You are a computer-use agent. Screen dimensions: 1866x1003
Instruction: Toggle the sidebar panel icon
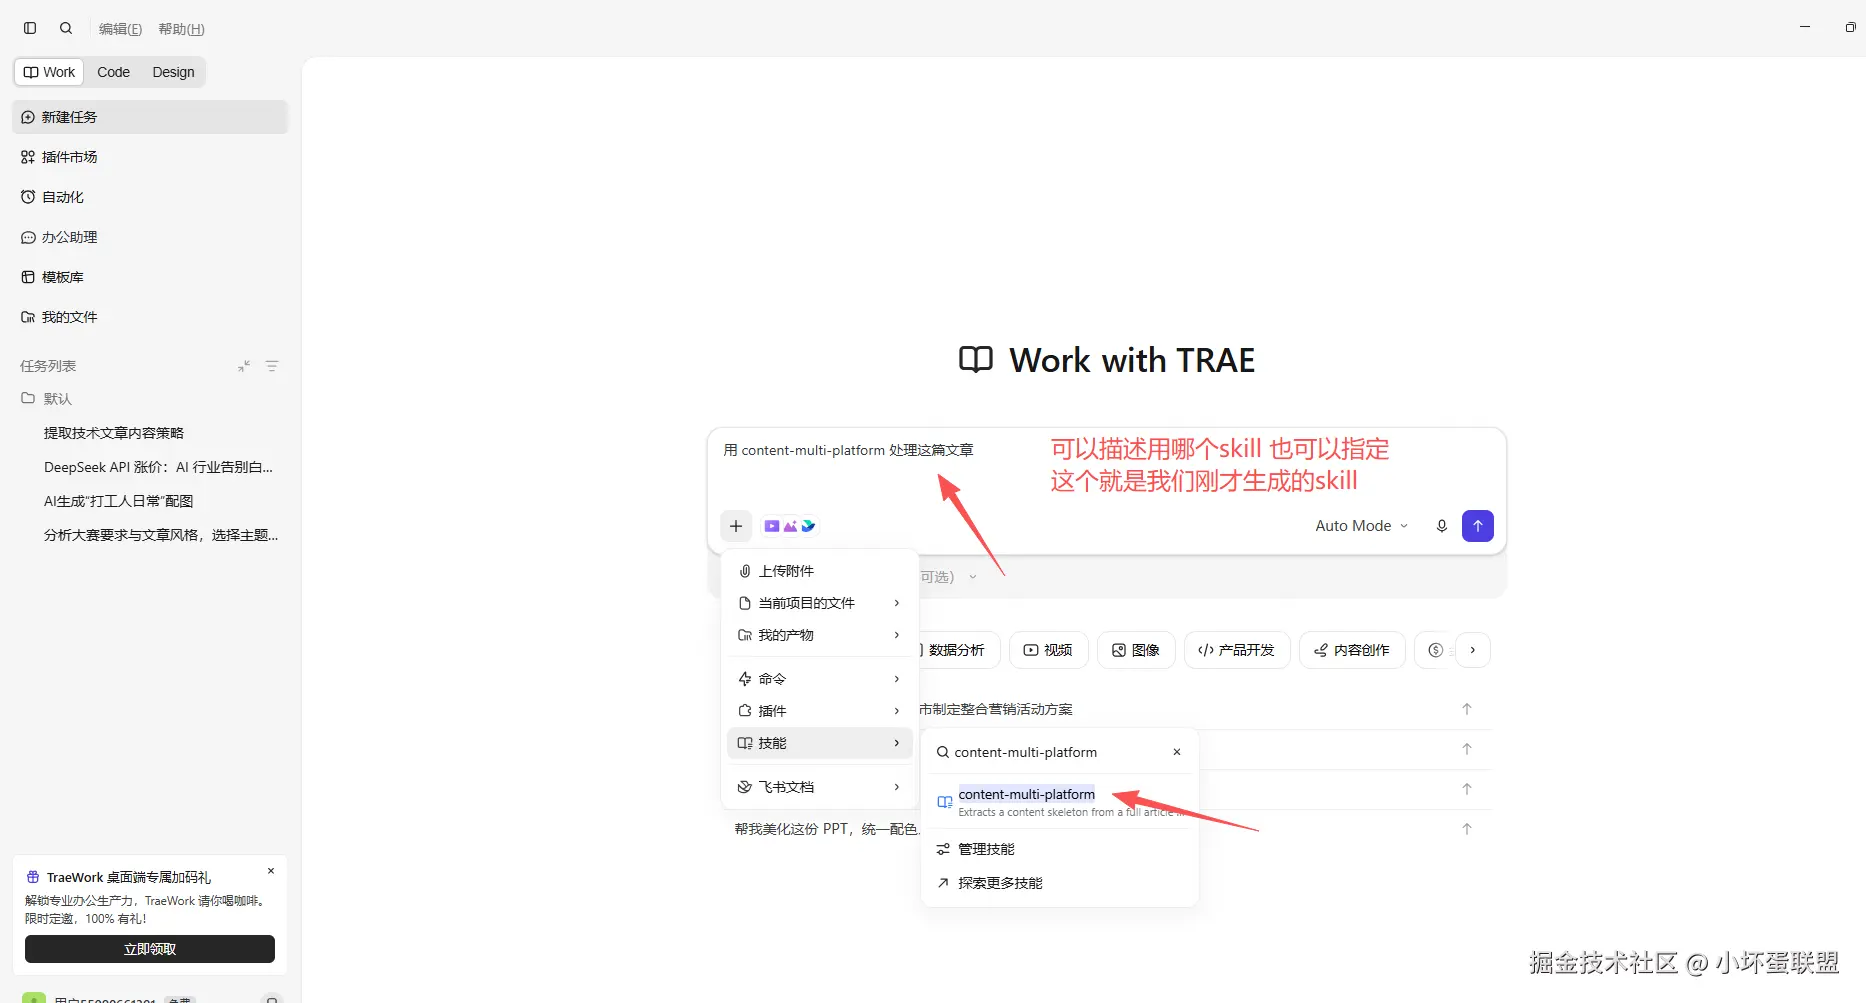30,28
